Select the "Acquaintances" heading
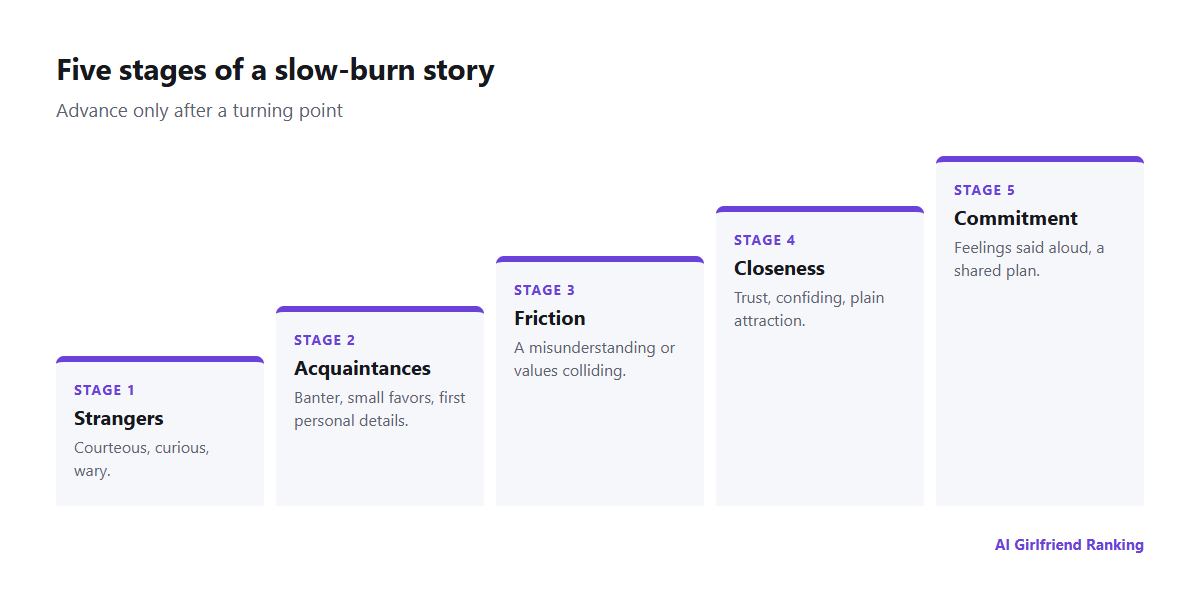Screen dimensions: 1200x595 click(362, 369)
